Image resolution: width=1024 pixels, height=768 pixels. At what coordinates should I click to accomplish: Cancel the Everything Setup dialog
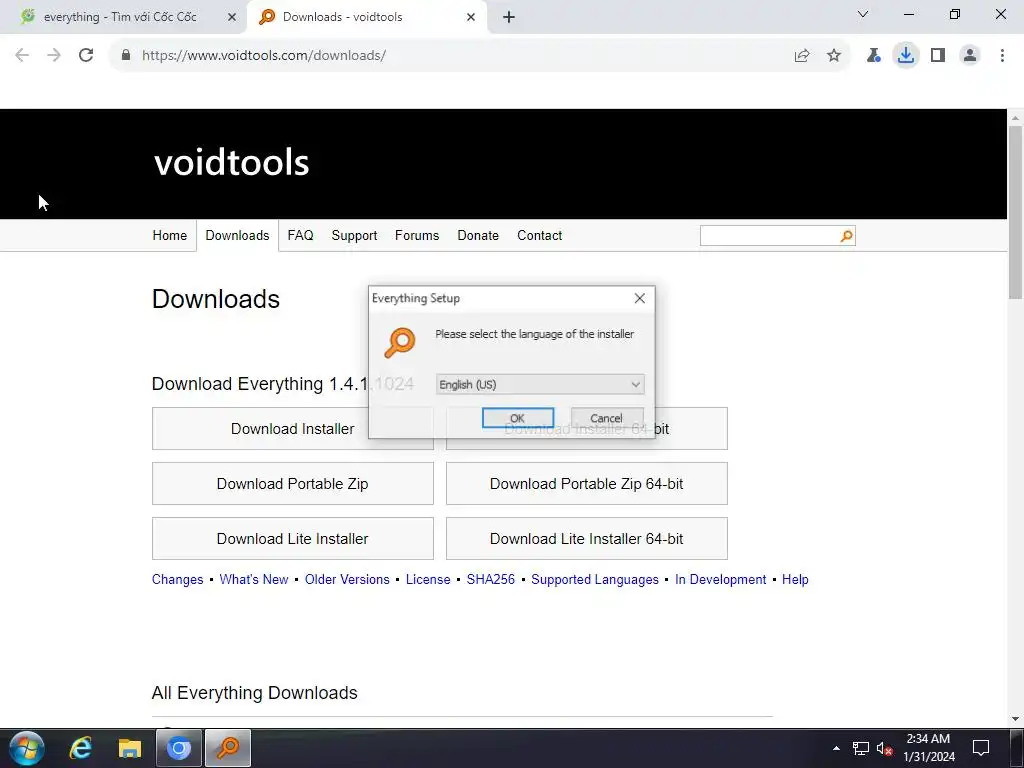[x=607, y=418]
